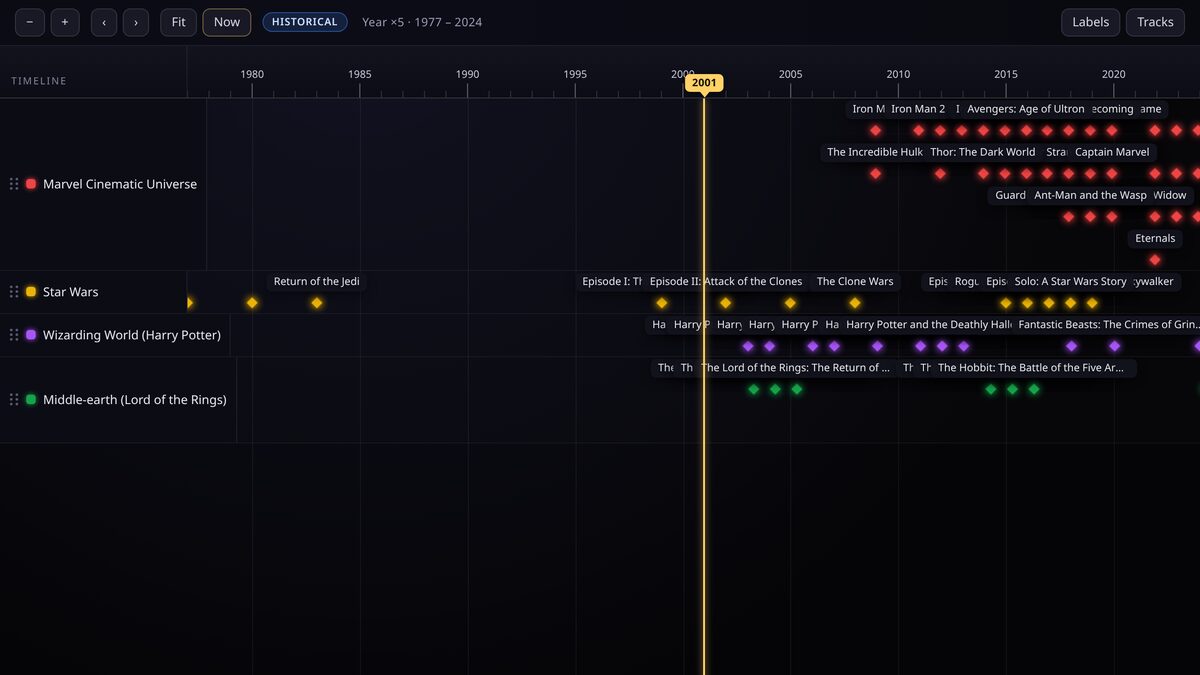The image size is (1200, 675).
Task: Pan timeline forward with right chevron
Action: tap(136, 22)
